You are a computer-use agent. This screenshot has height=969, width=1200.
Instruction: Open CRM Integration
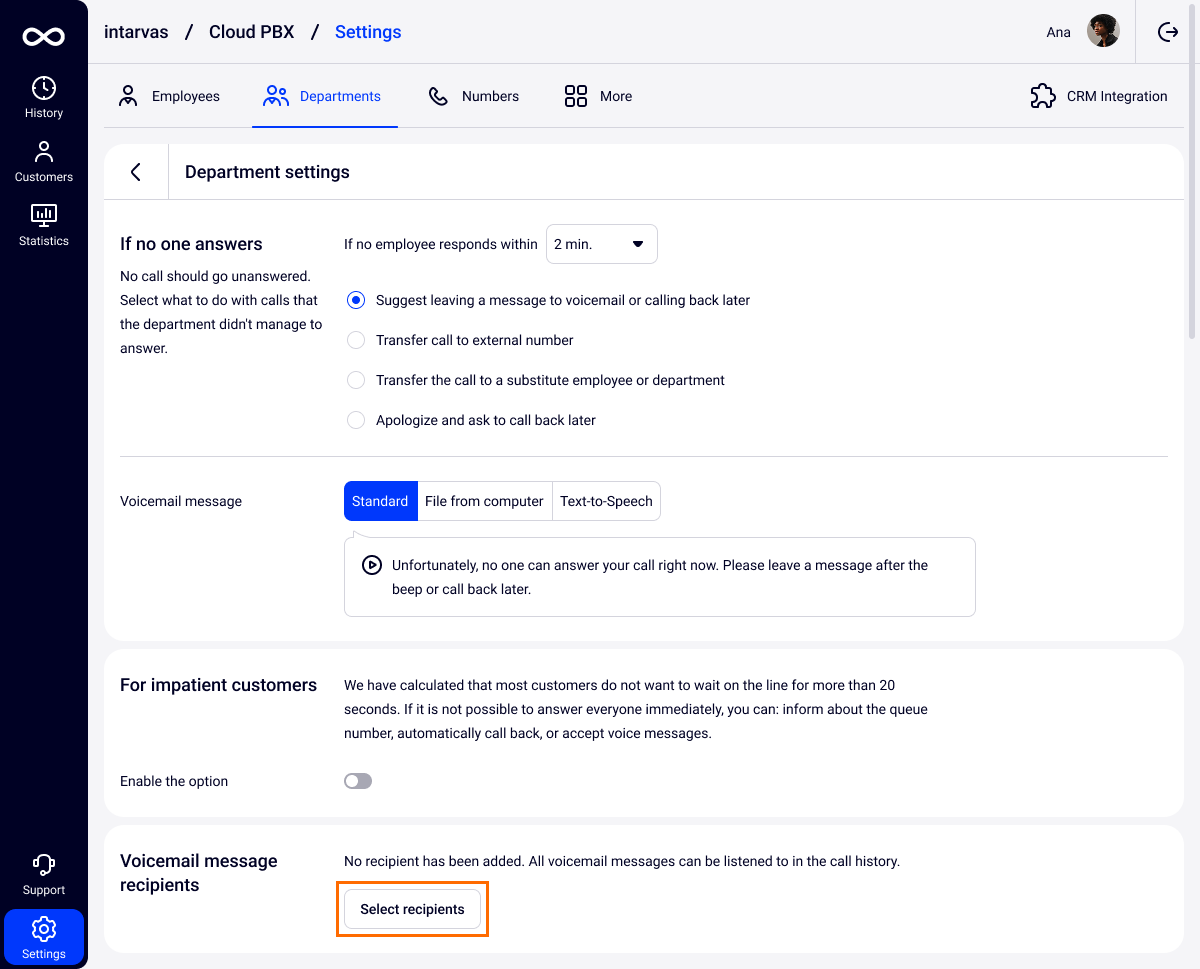[x=1099, y=96]
